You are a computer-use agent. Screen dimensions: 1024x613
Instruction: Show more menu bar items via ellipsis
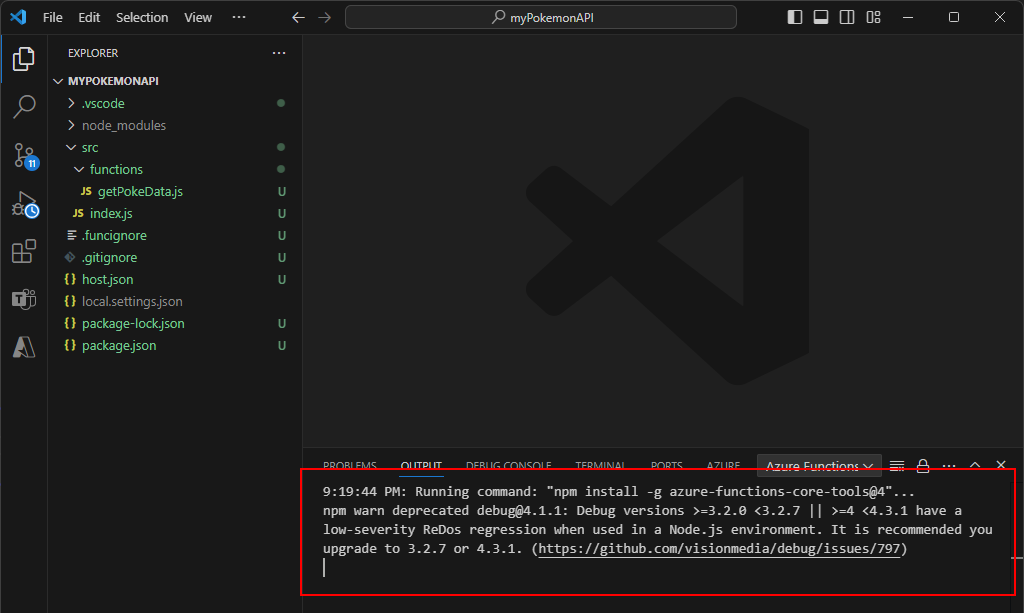(239, 17)
